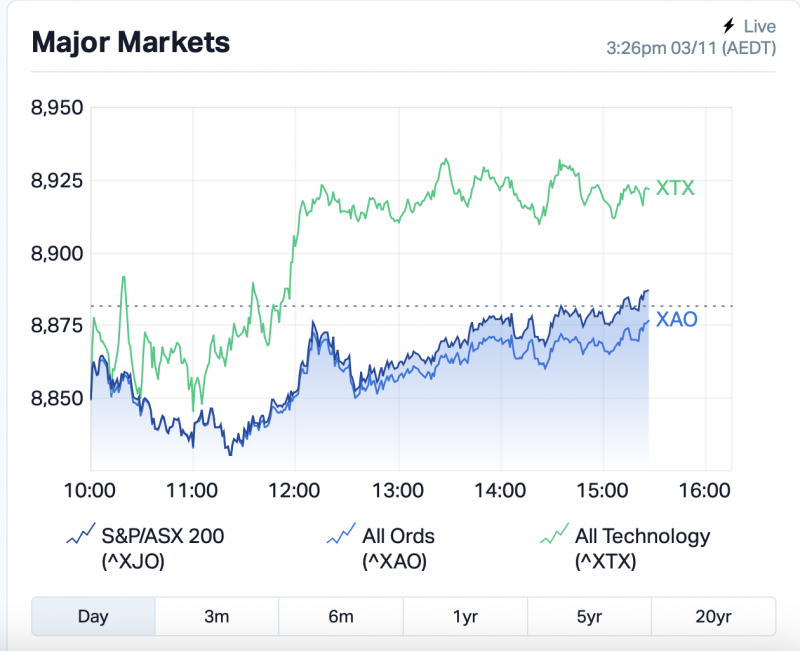
Task: Click the Major Markets heading
Action: pos(131,42)
